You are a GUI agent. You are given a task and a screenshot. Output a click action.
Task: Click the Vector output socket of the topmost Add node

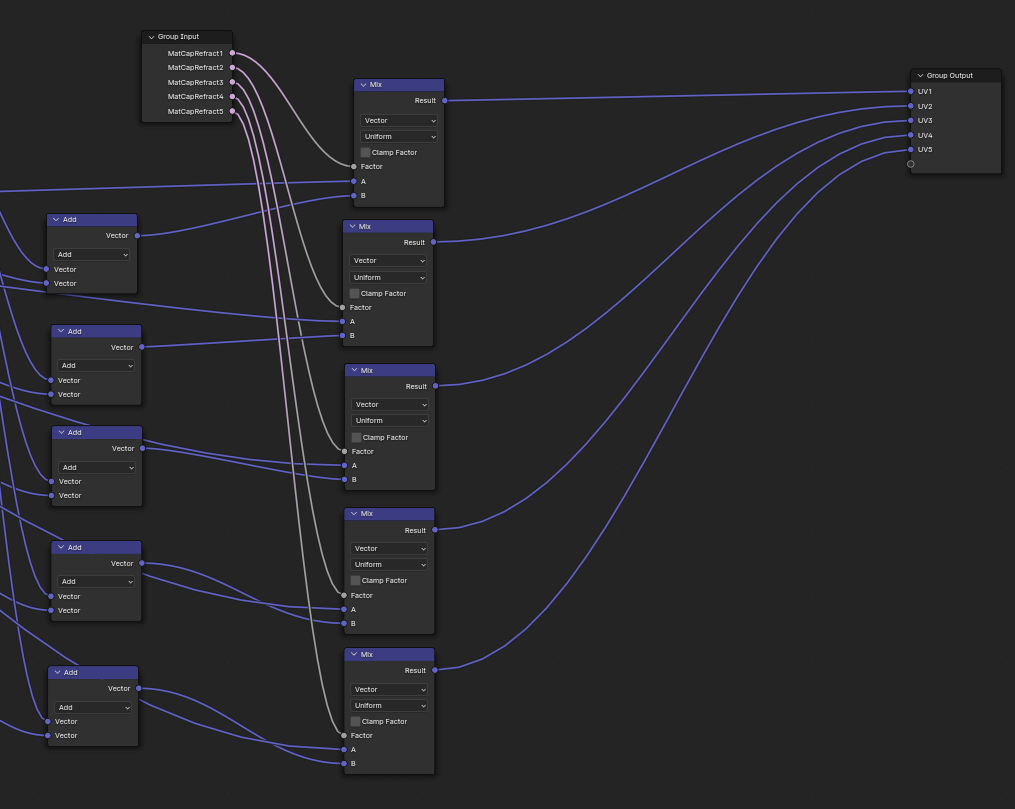[x=137, y=236]
